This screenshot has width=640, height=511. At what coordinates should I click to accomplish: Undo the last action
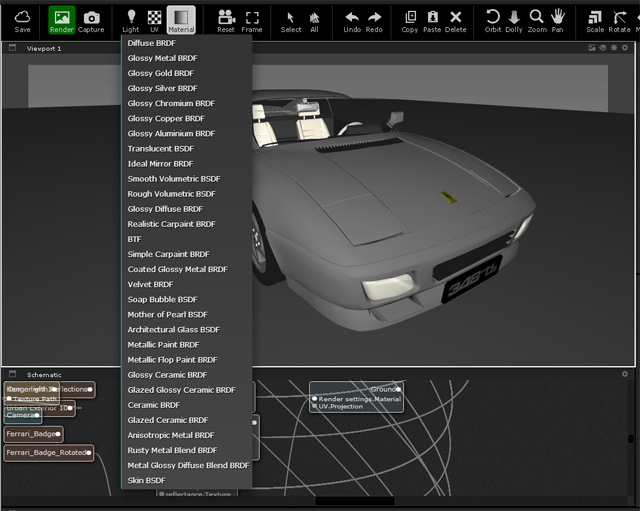pyautogui.click(x=352, y=21)
